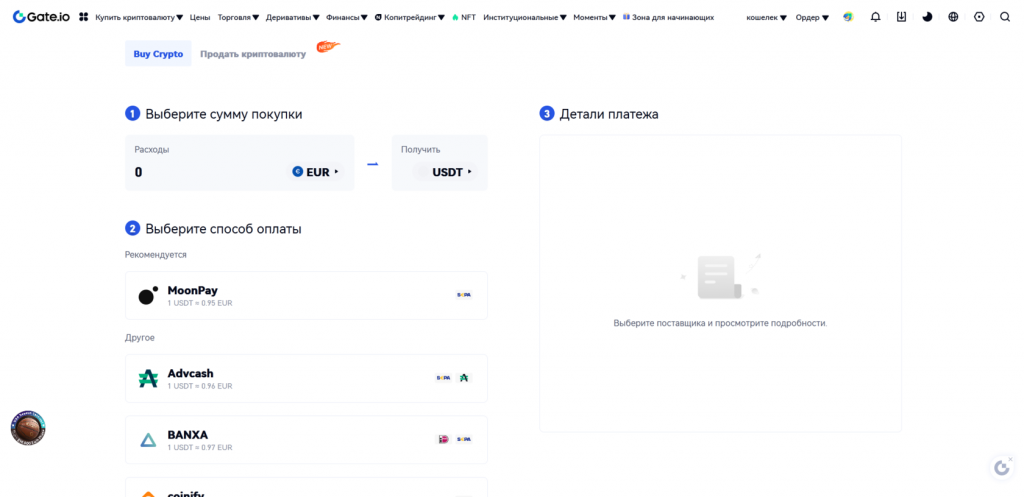This screenshot has width=1024, height=497.
Task: Switch to the Buy Crypto tab
Action: pyautogui.click(x=158, y=54)
